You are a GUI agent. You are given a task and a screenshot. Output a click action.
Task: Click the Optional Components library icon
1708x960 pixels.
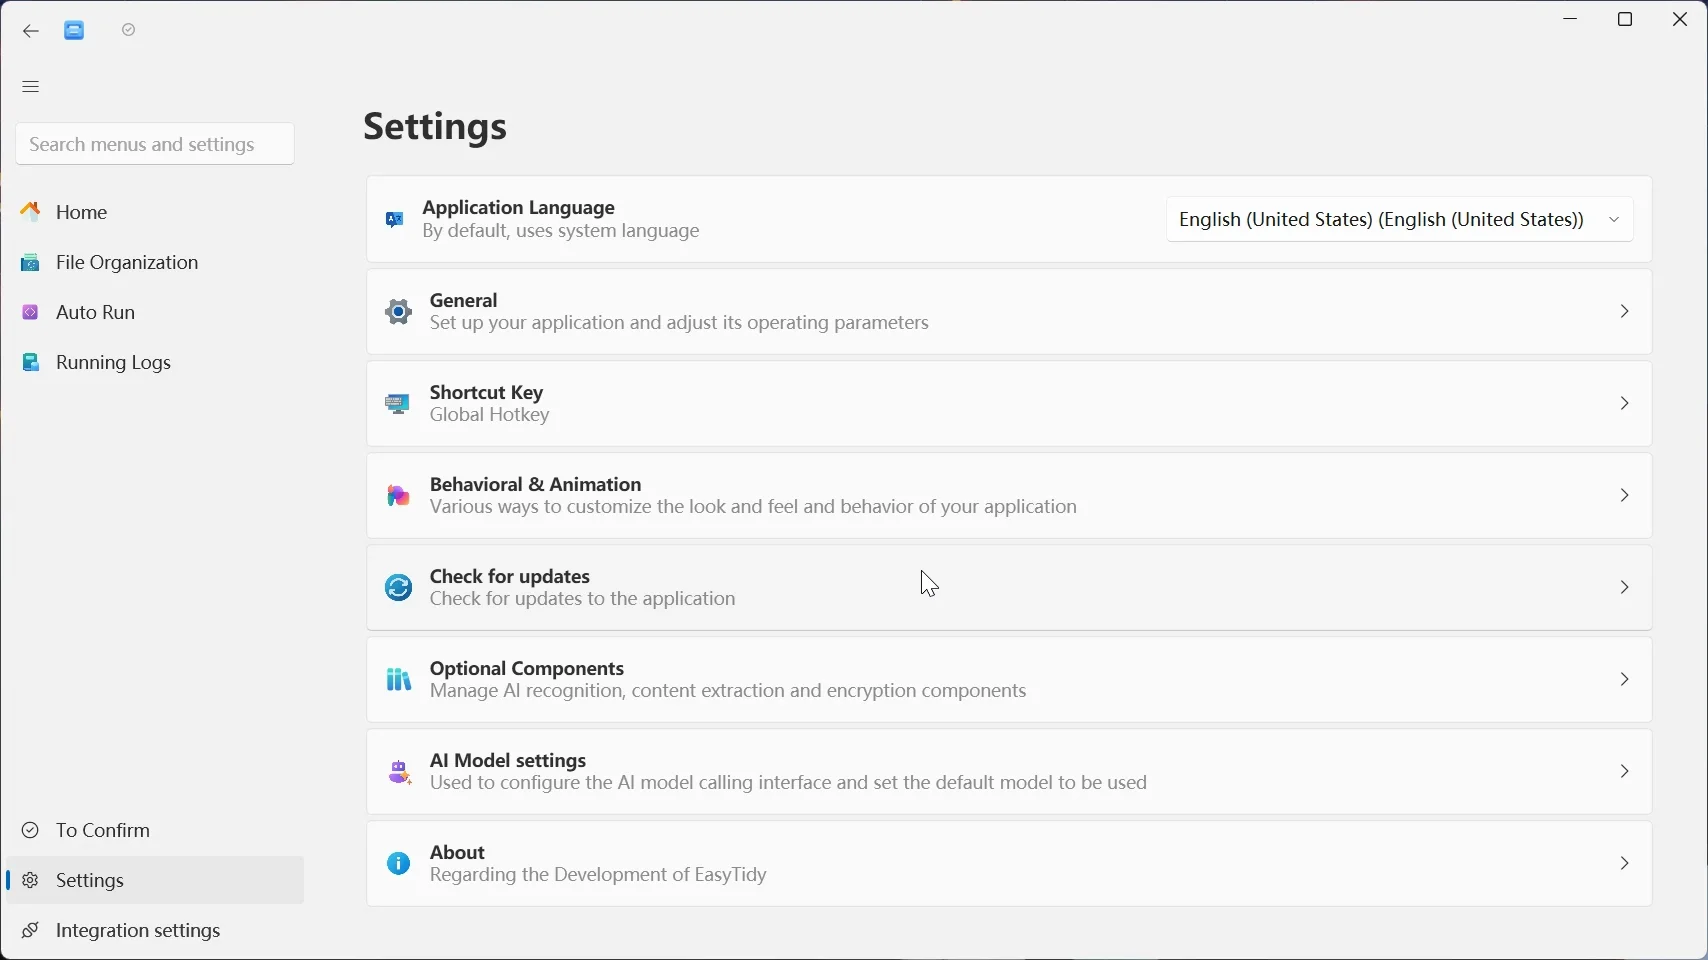(x=398, y=680)
